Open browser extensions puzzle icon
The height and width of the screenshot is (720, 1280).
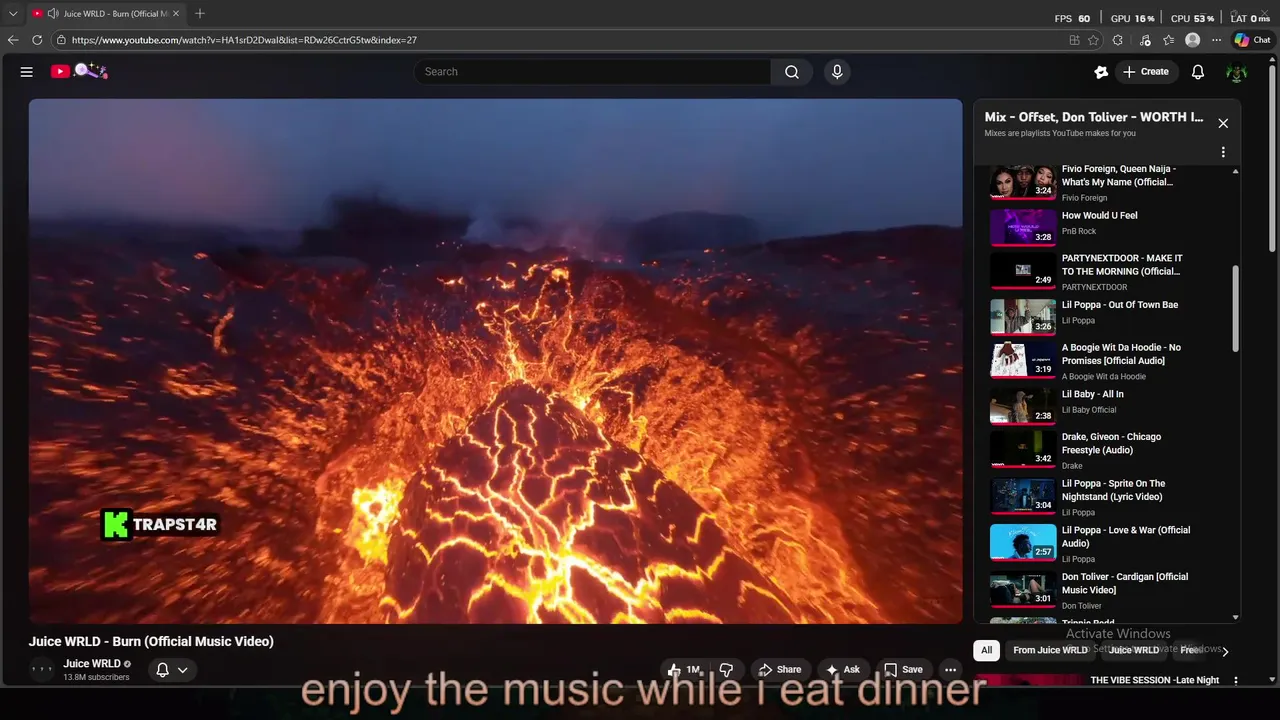coord(1118,40)
